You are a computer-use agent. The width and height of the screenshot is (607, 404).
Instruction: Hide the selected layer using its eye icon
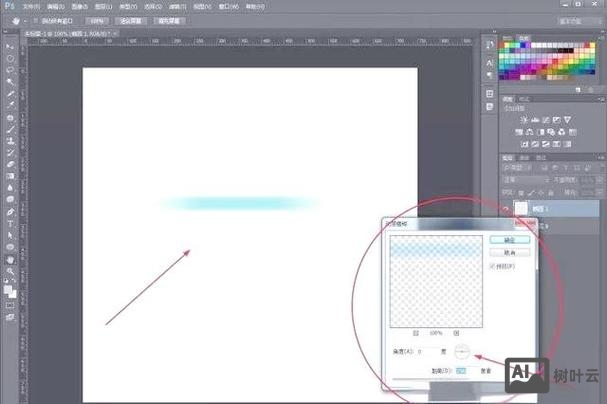[x=506, y=208]
